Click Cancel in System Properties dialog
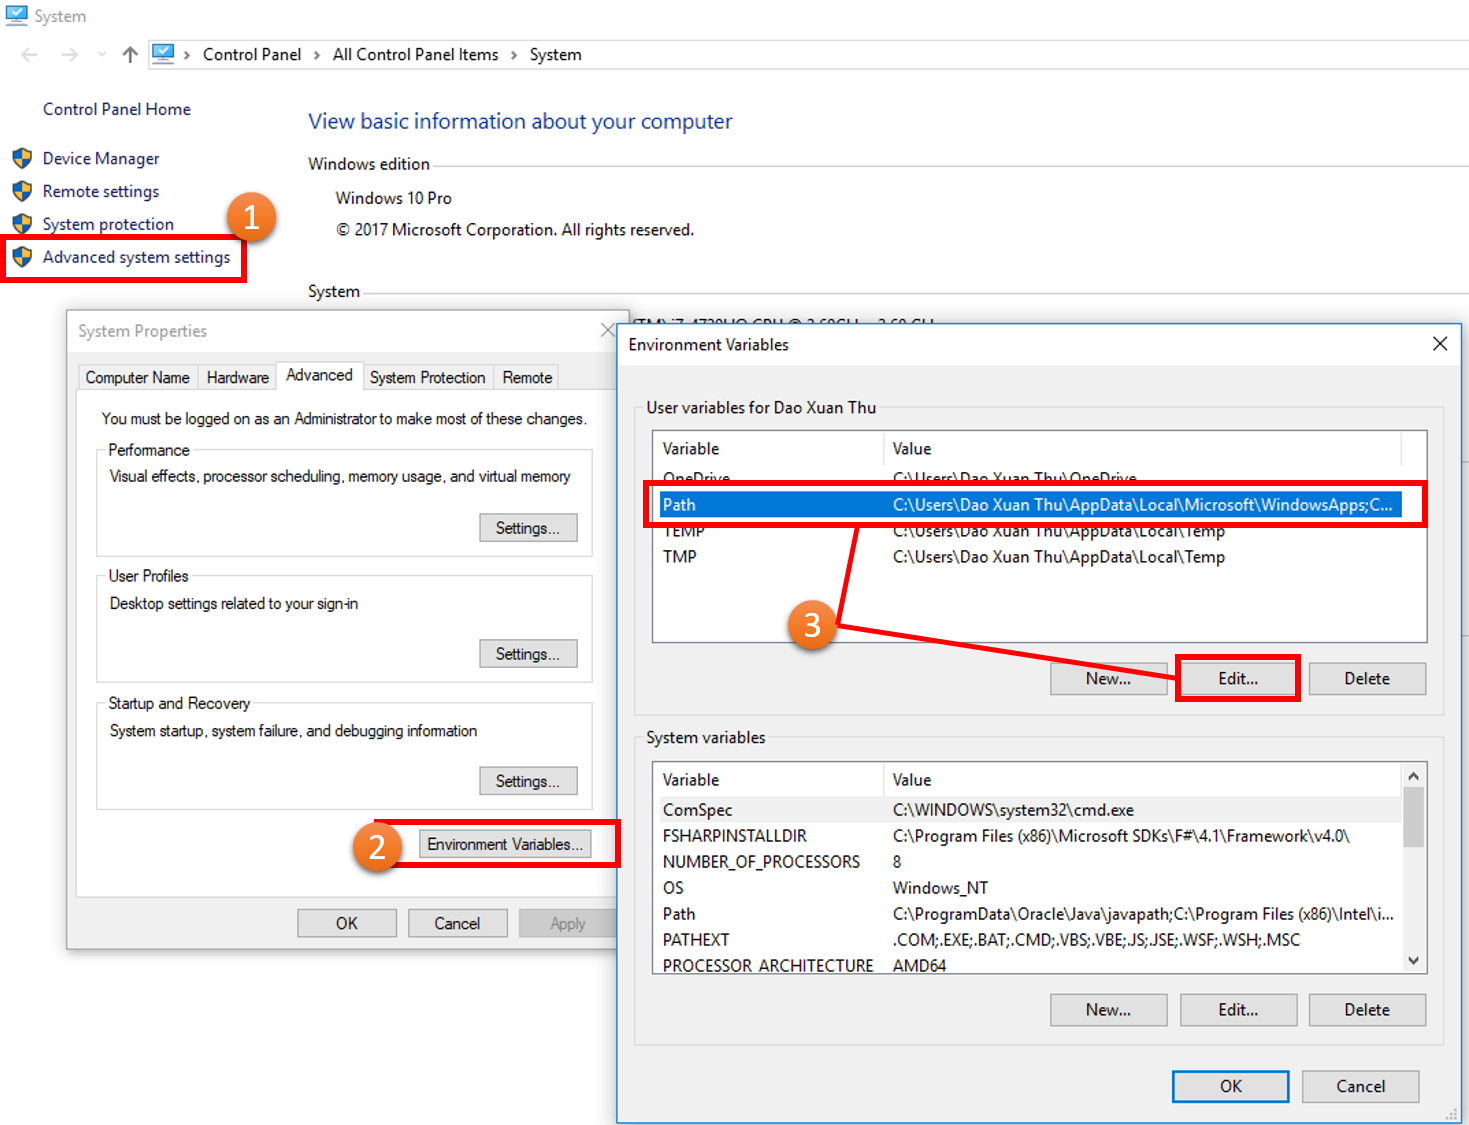The image size is (1469, 1125). point(457,923)
